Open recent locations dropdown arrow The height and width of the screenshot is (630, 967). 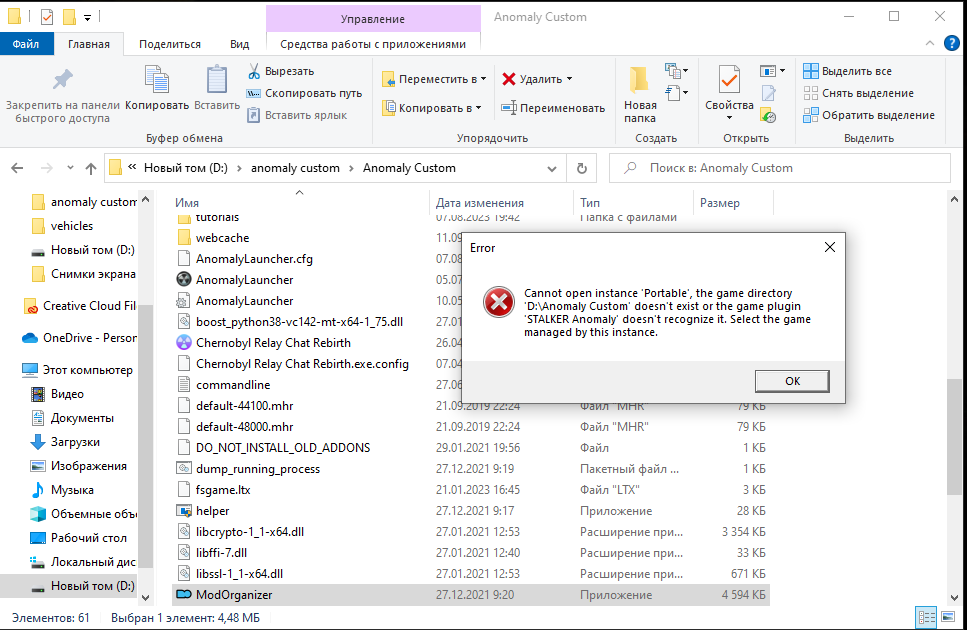(x=70, y=168)
